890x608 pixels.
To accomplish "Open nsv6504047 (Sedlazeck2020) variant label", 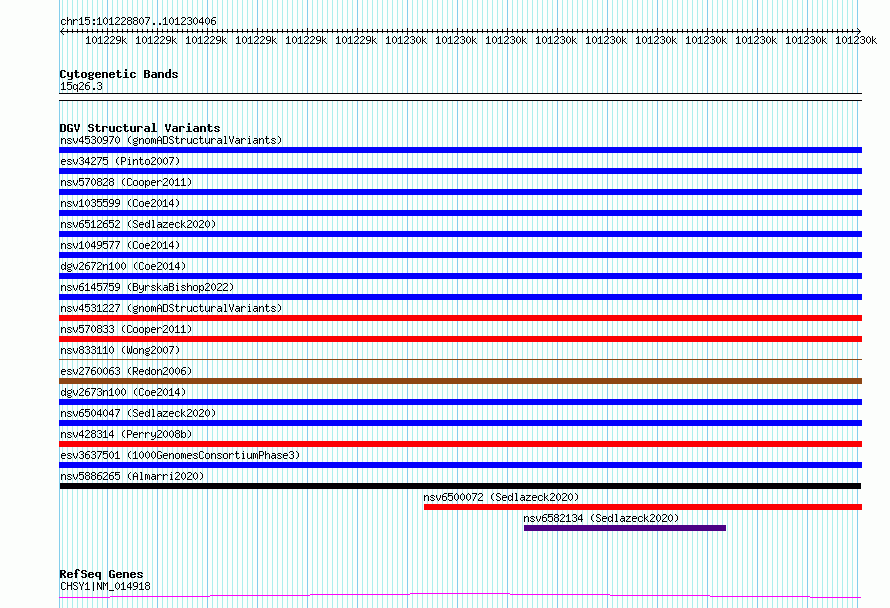I will click(138, 413).
